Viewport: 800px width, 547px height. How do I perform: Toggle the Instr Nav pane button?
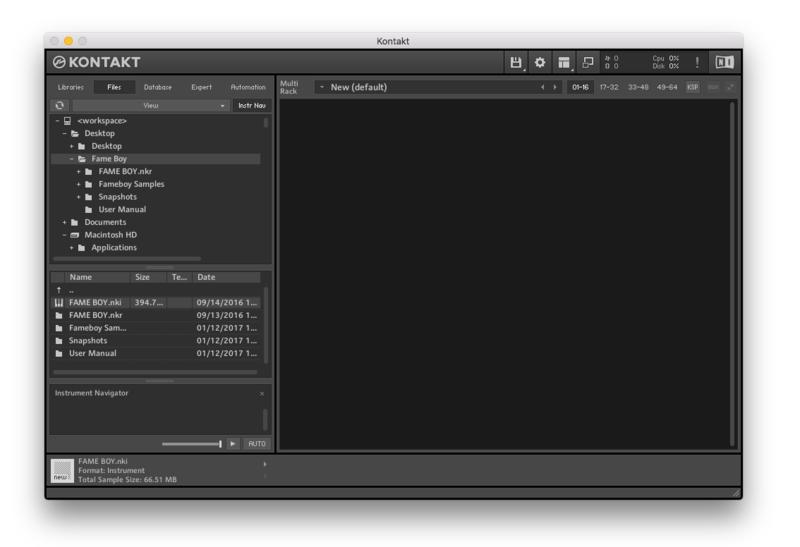point(251,105)
